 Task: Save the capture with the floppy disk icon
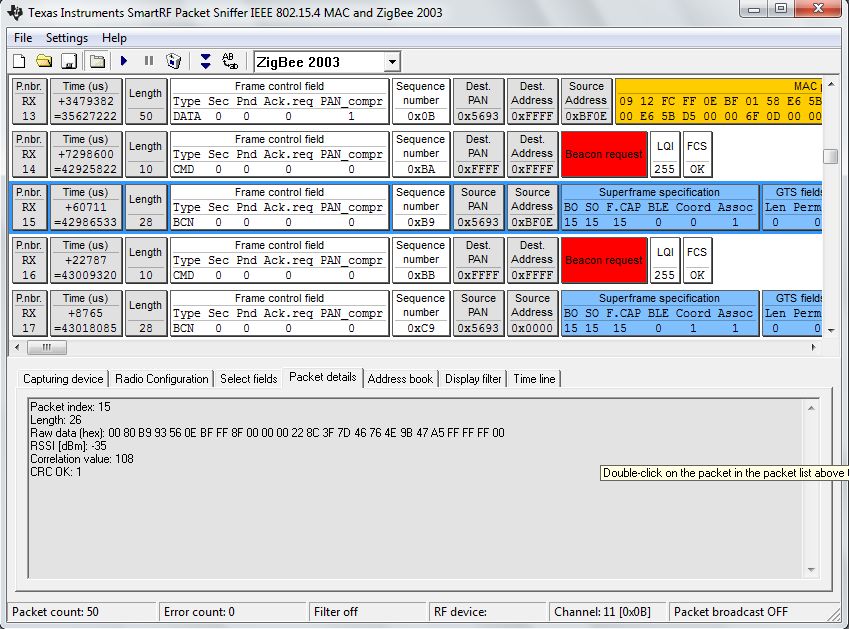tap(69, 61)
